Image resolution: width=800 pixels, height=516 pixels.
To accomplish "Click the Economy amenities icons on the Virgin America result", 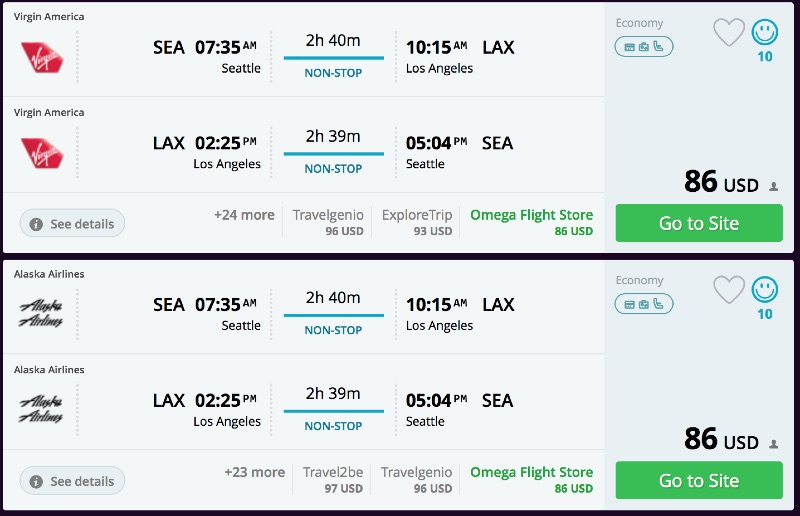I will pyautogui.click(x=644, y=46).
